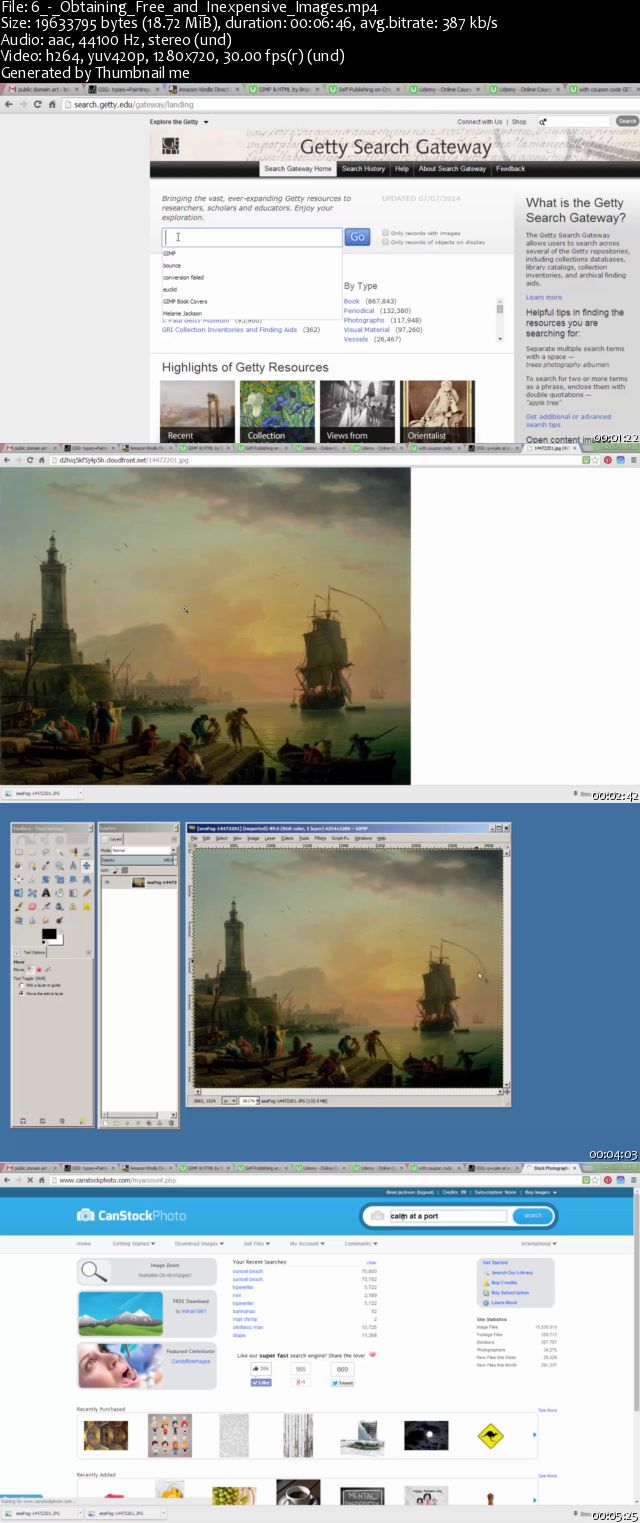Open CanStockPhoto Download Images menu
The height and width of the screenshot is (1523, 640).
(199, 1243)
